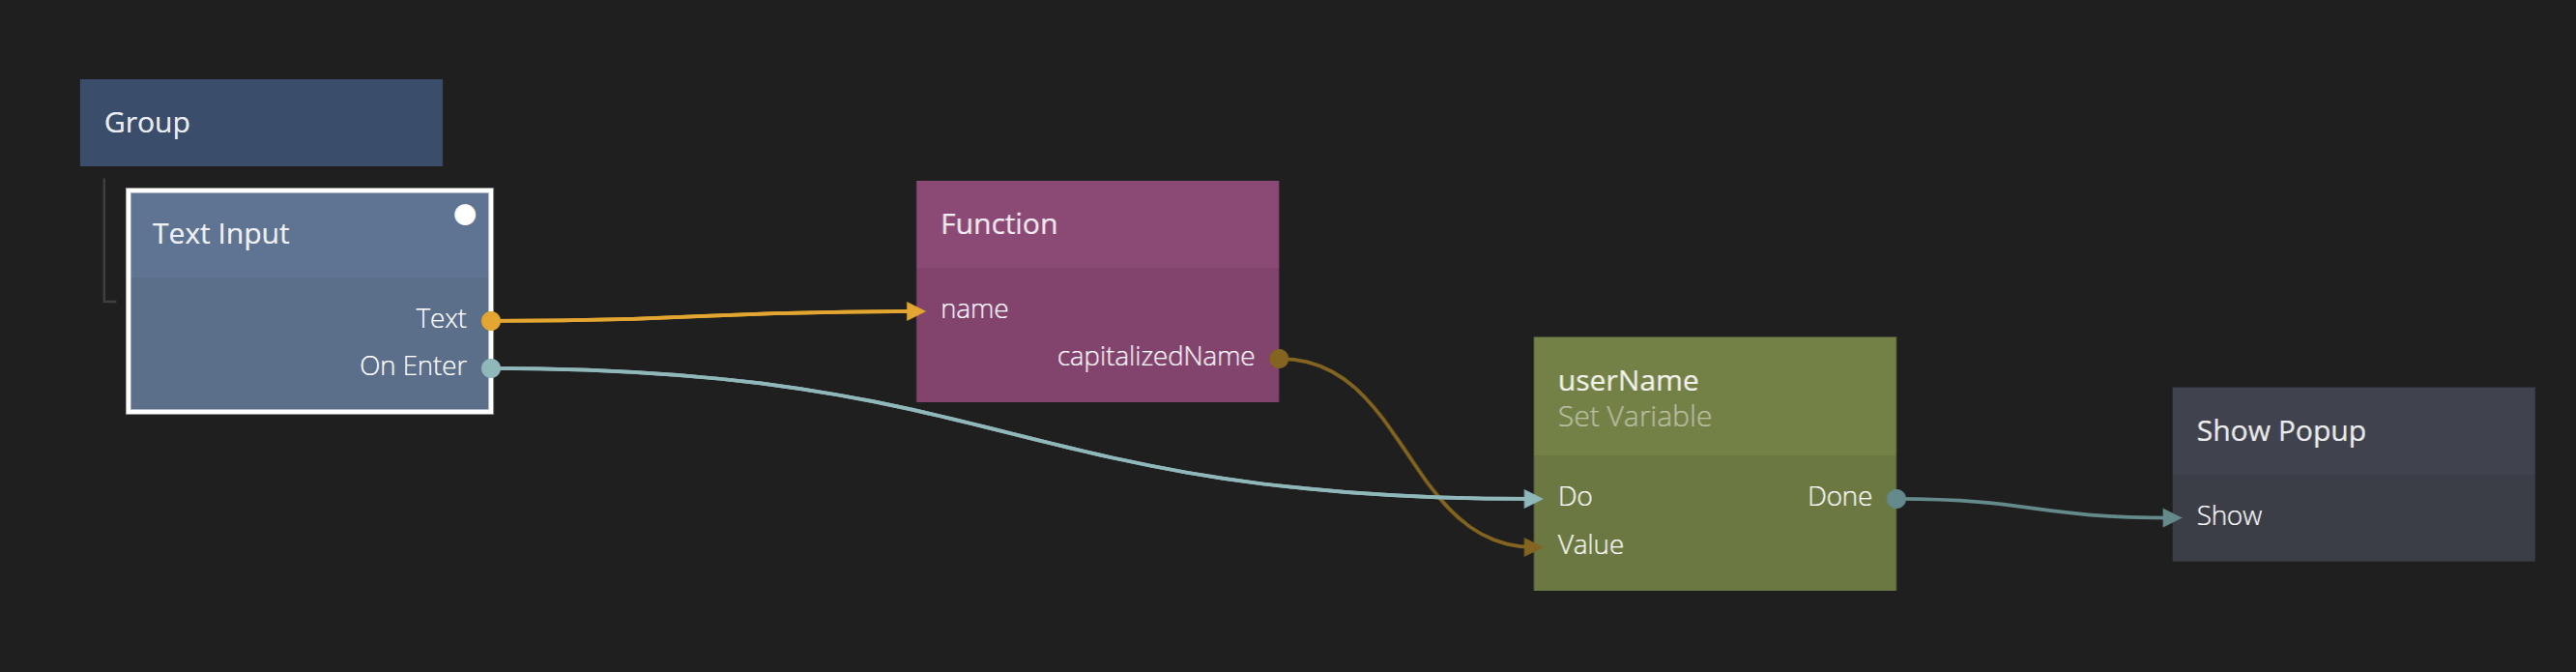2576x672 pixels.
Task: Click the On Enter output port dot
Action: 491,368
